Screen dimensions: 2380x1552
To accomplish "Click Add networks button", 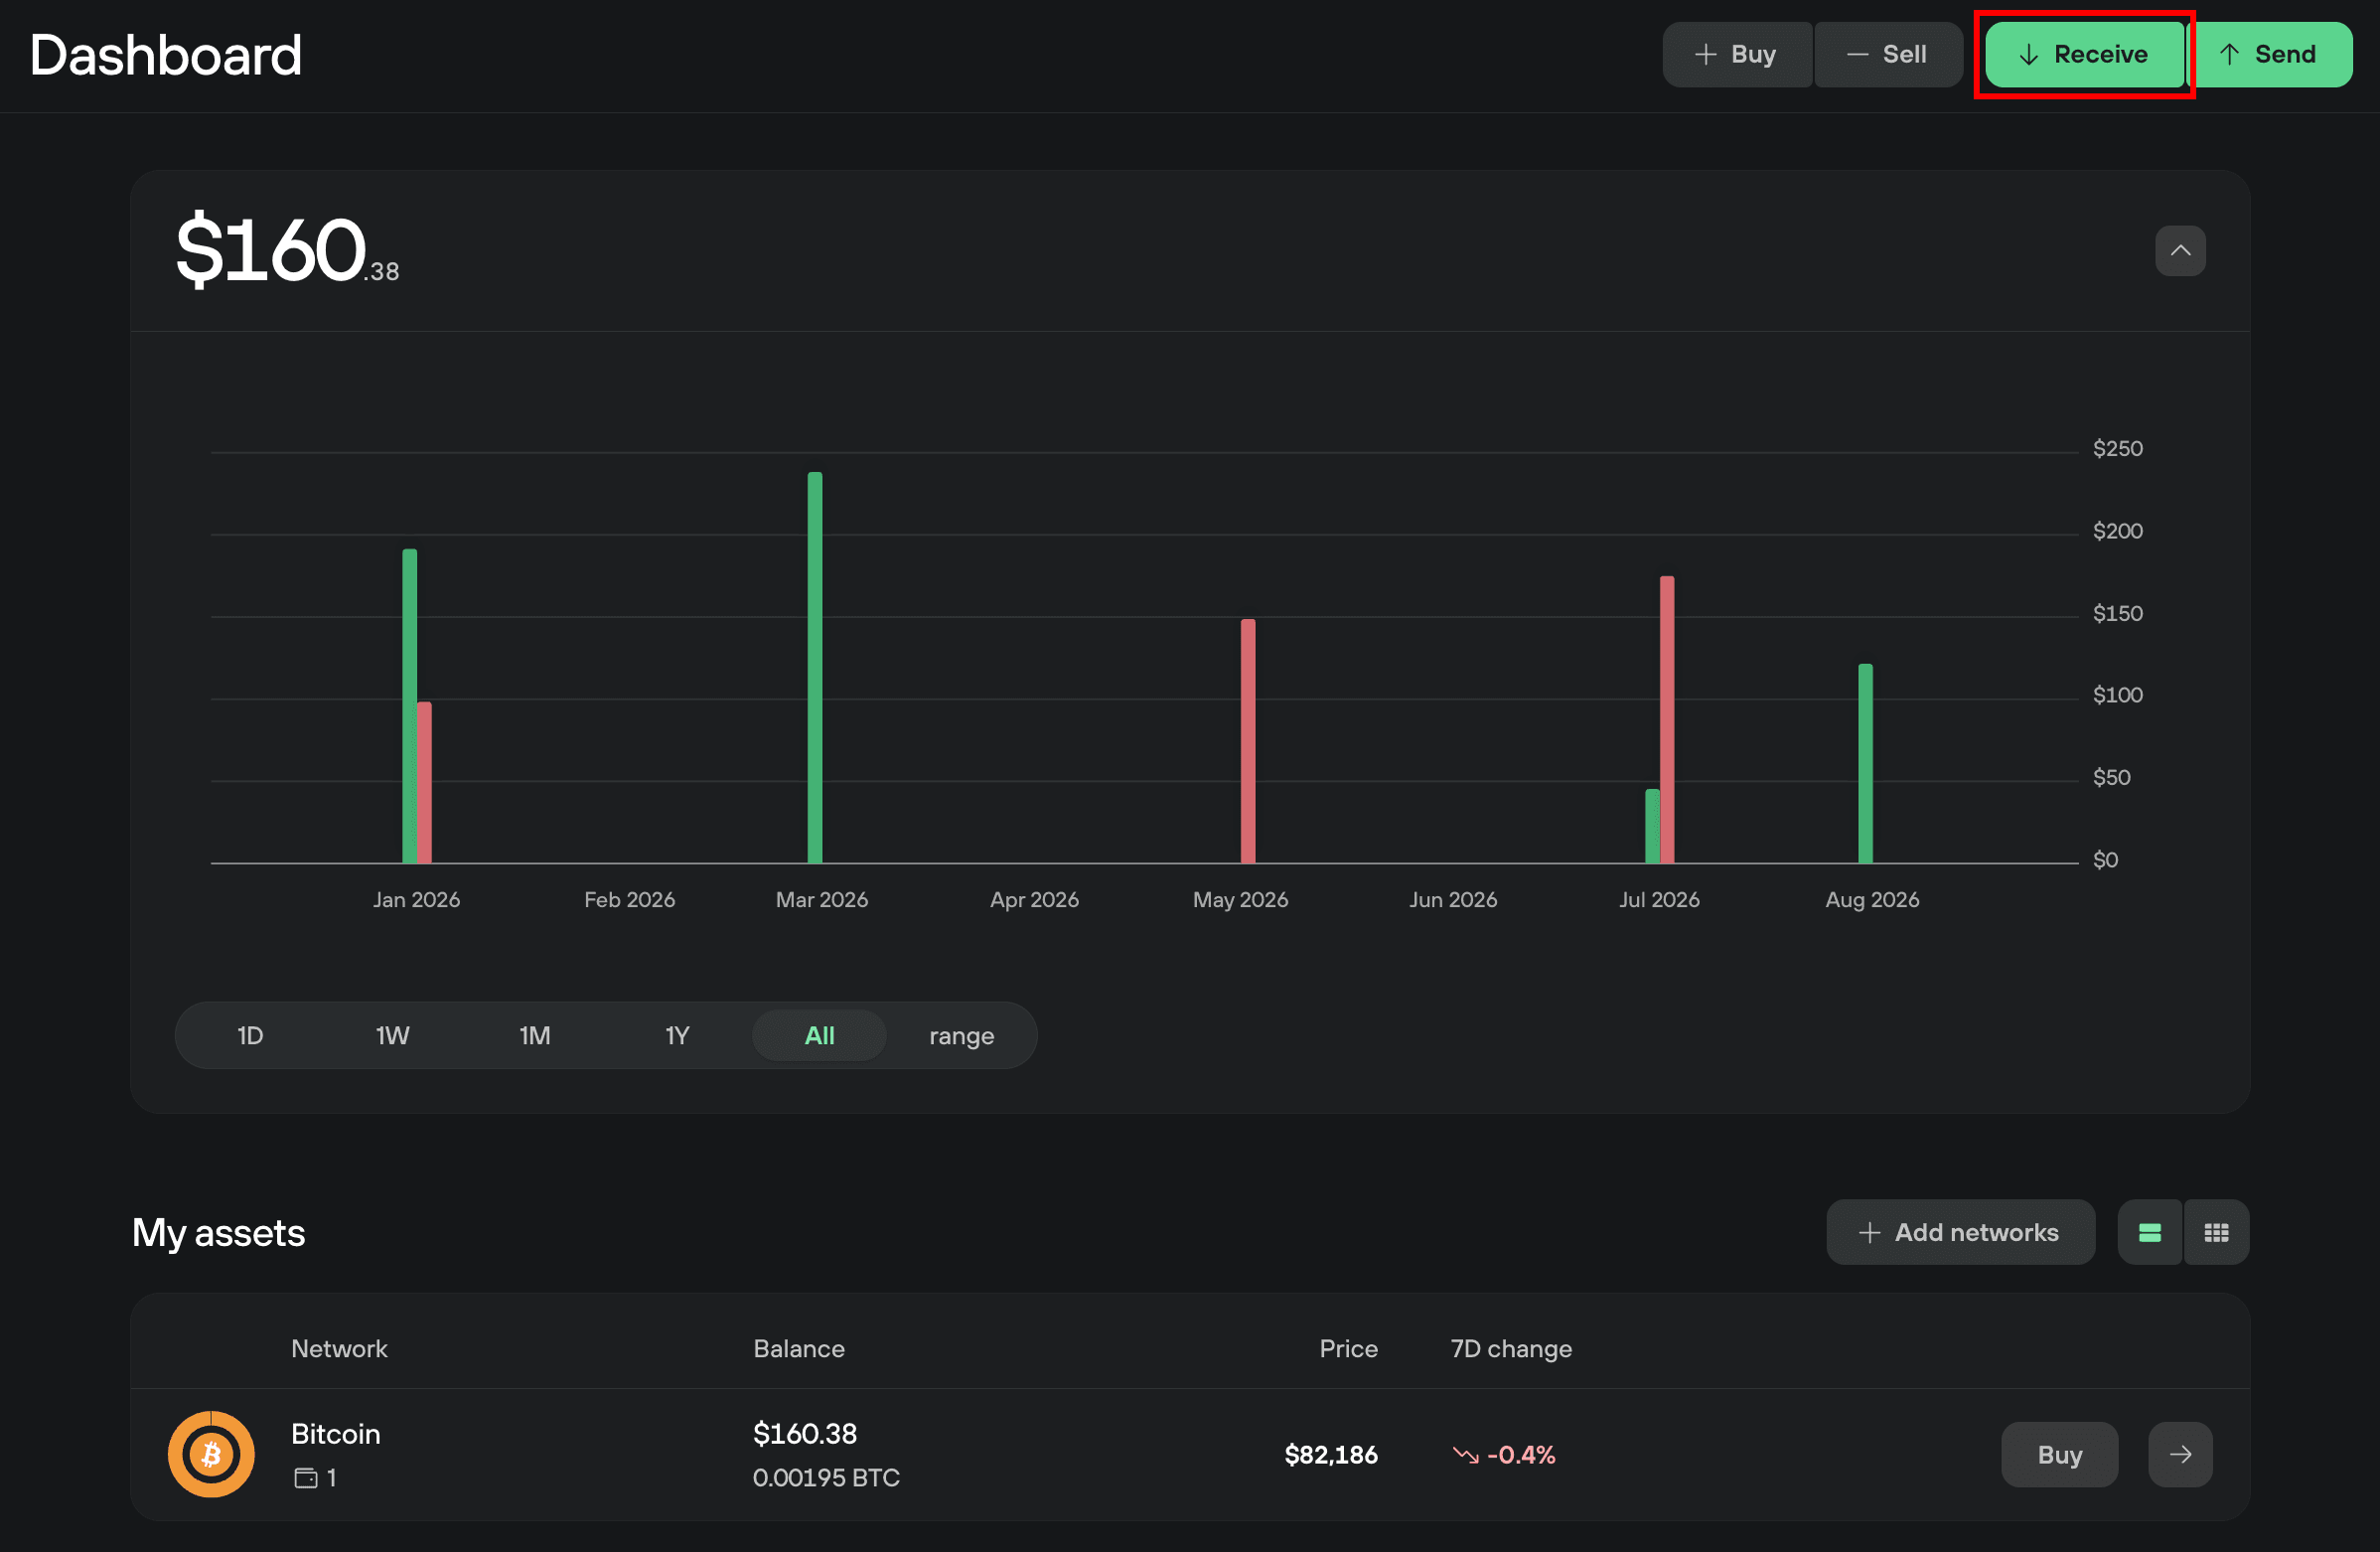I will 1960,1232.
